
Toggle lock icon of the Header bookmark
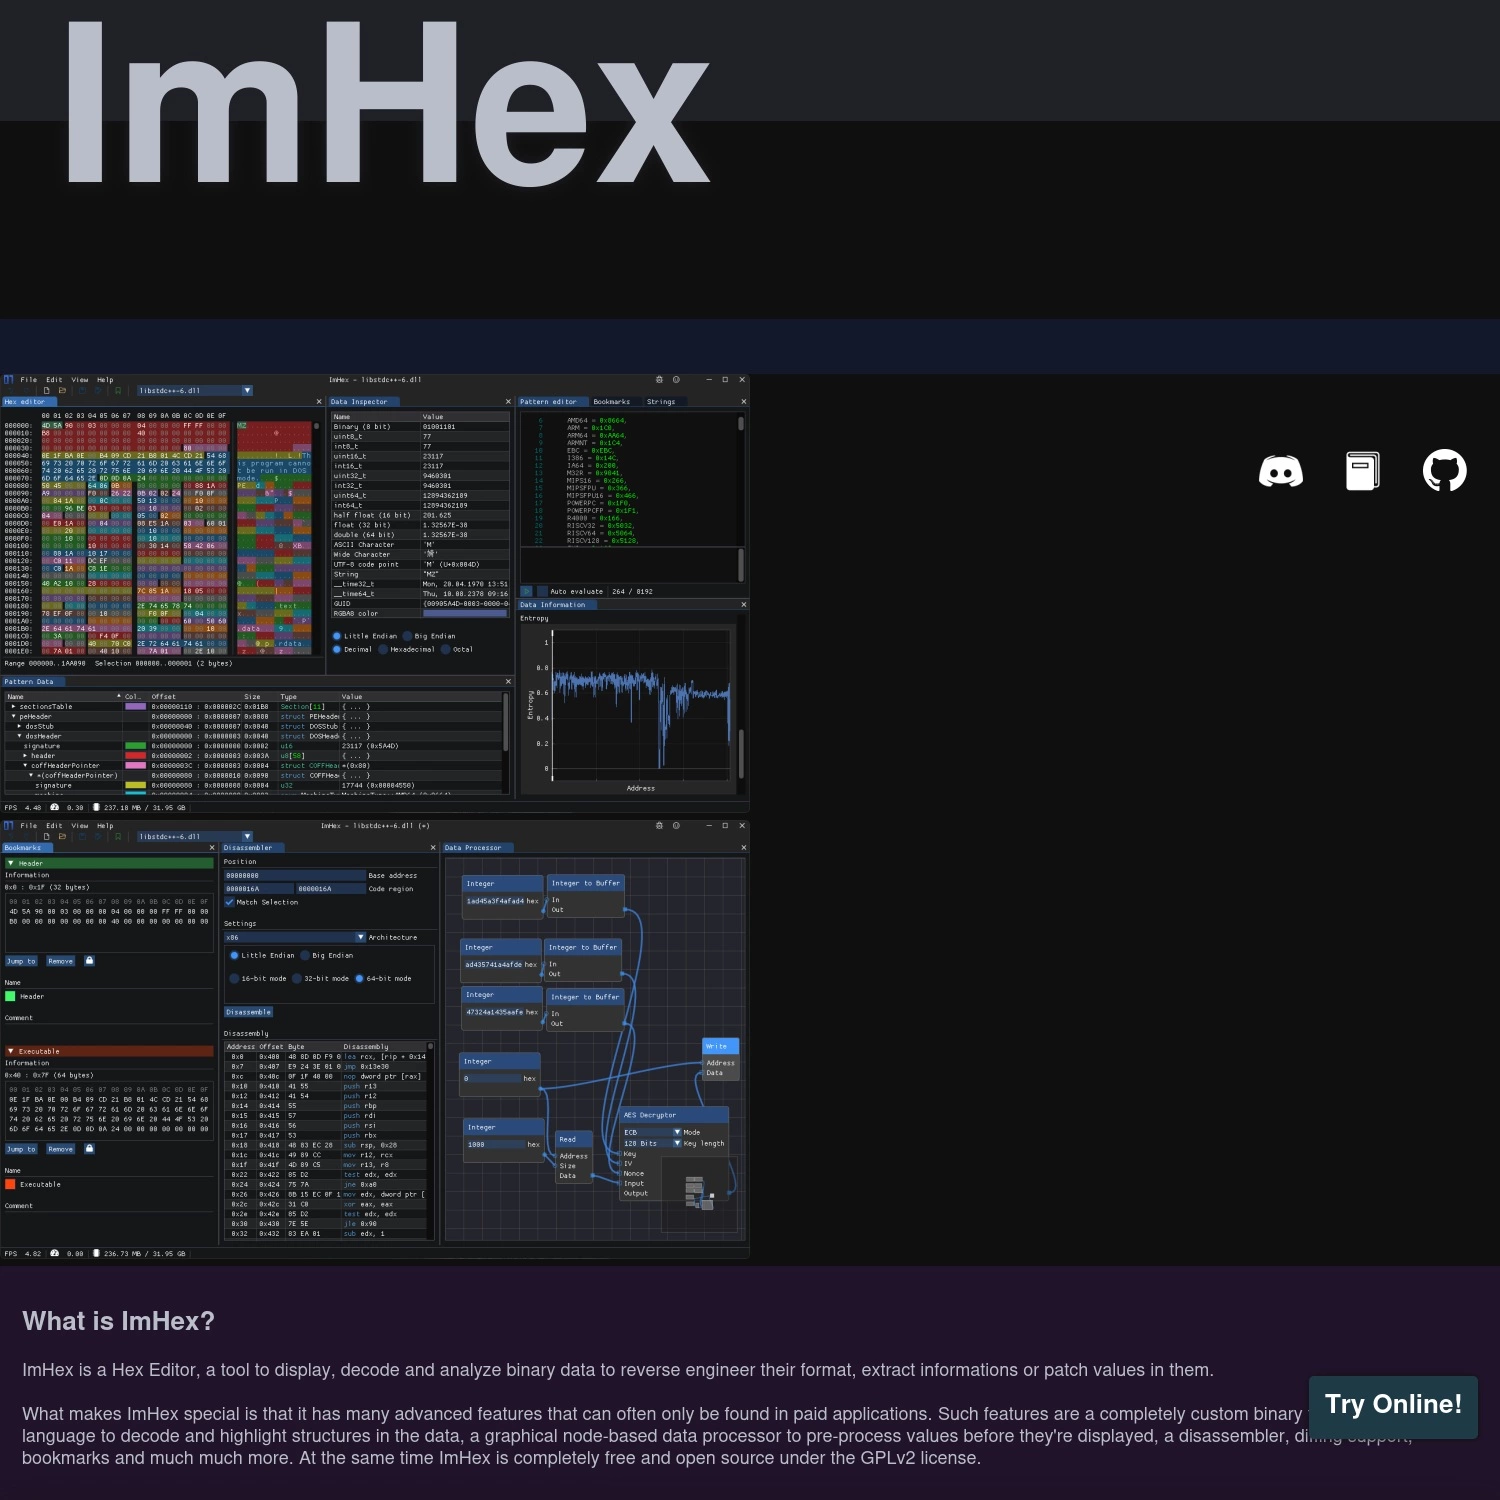click(x=89, y=960)
